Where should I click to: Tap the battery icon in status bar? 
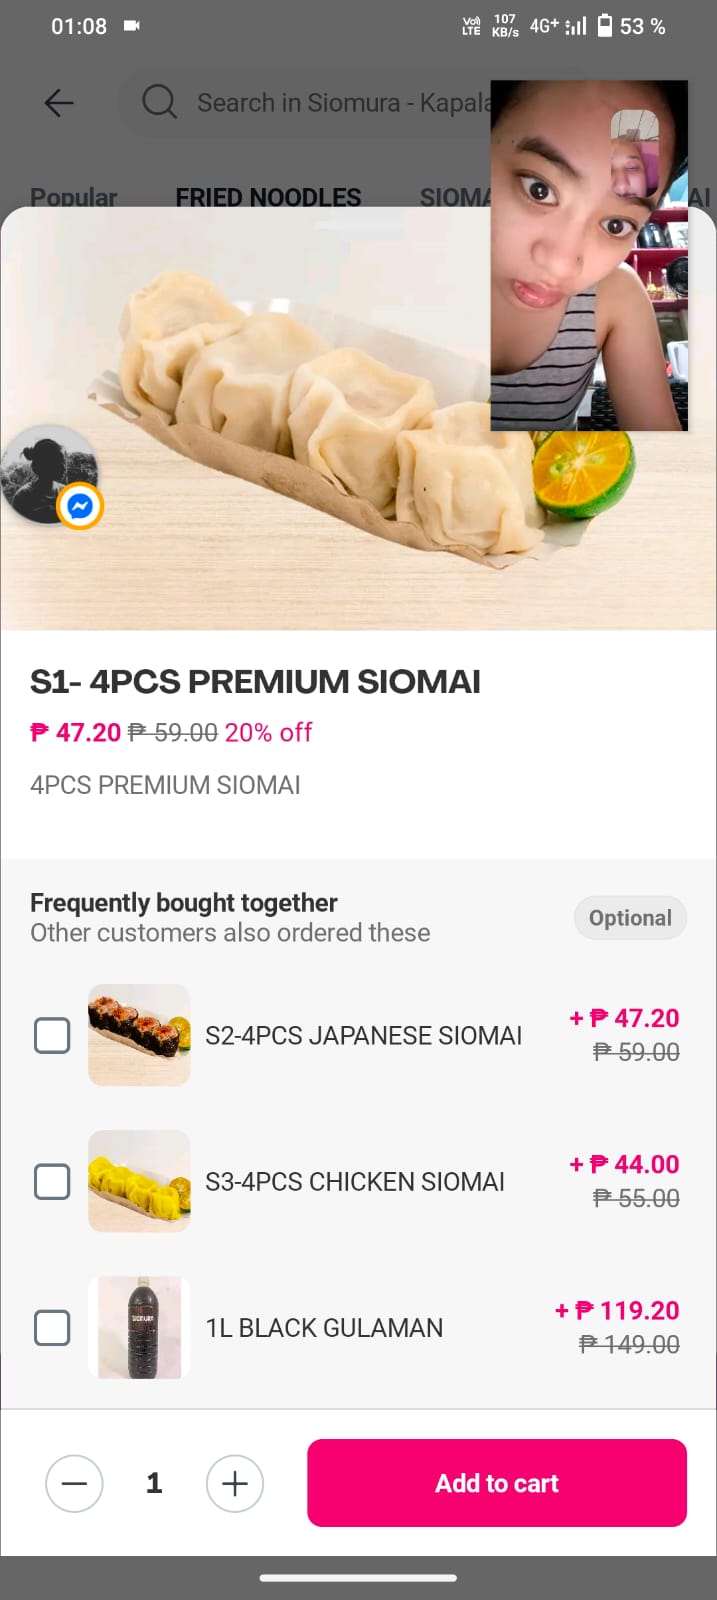coord(604,26)
